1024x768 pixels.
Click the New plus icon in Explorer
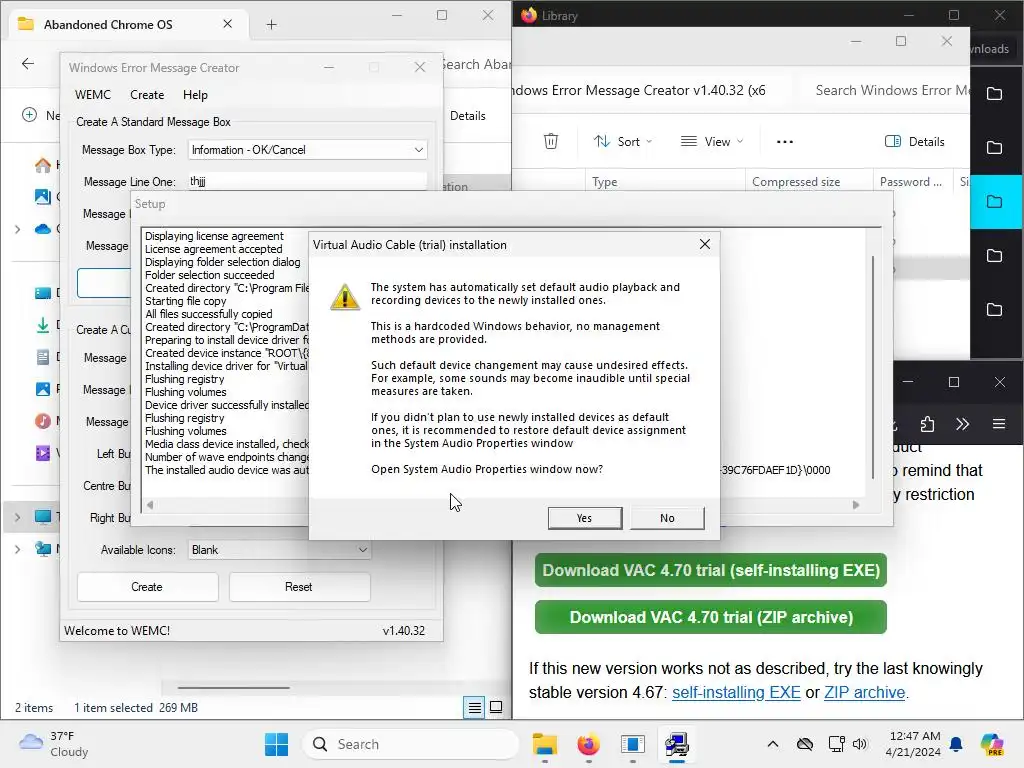[29, 115]
